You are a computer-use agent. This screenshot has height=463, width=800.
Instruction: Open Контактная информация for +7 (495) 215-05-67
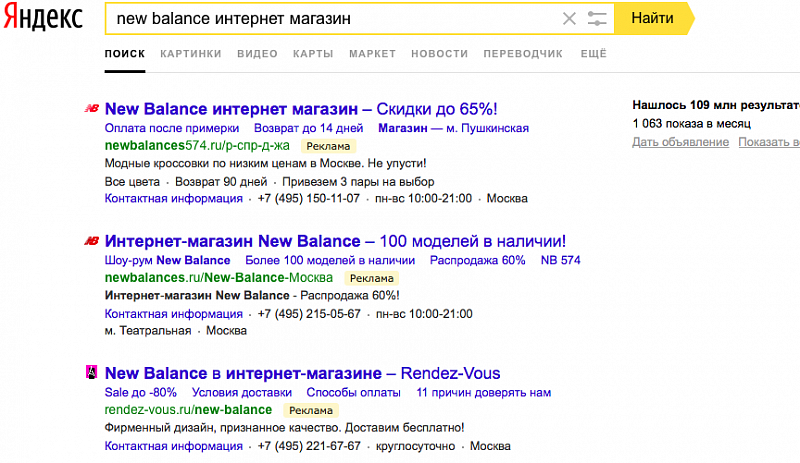(x=173, y=314)
